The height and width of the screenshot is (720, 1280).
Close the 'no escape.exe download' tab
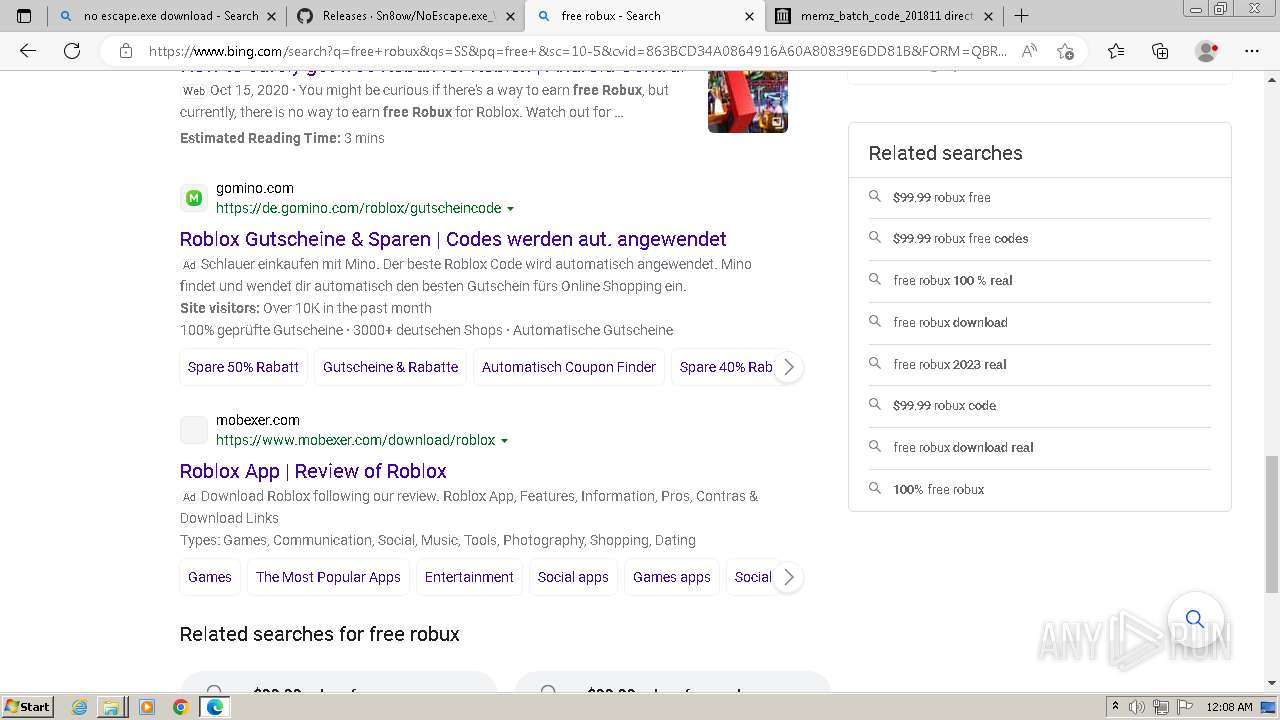(271, 16)
